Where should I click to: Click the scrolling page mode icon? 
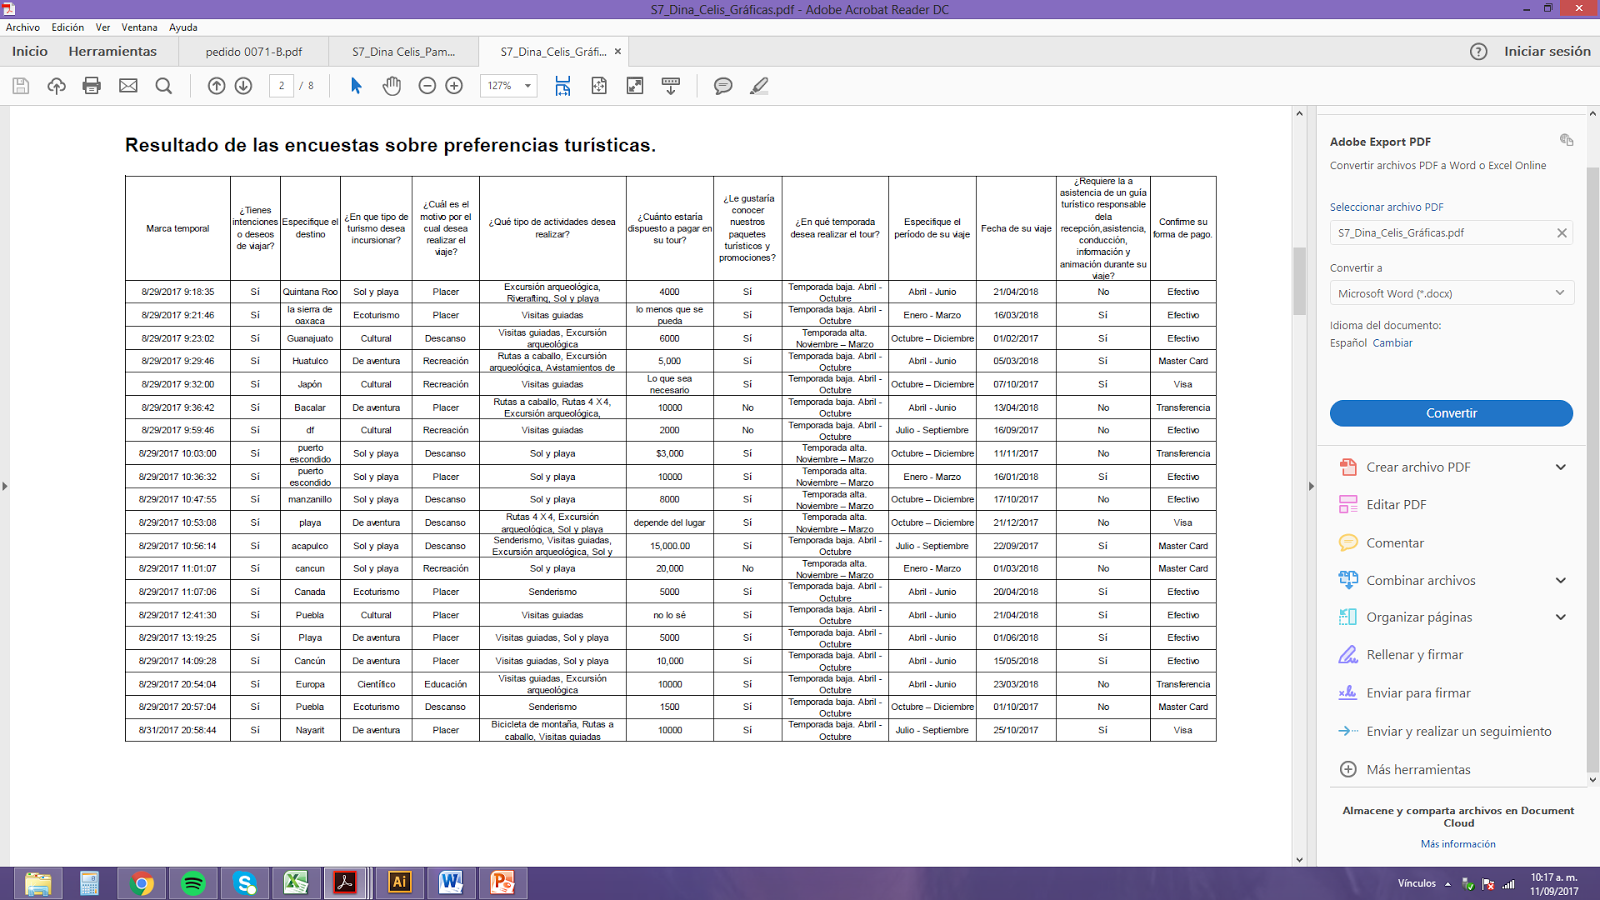click(x=563, y=86)
